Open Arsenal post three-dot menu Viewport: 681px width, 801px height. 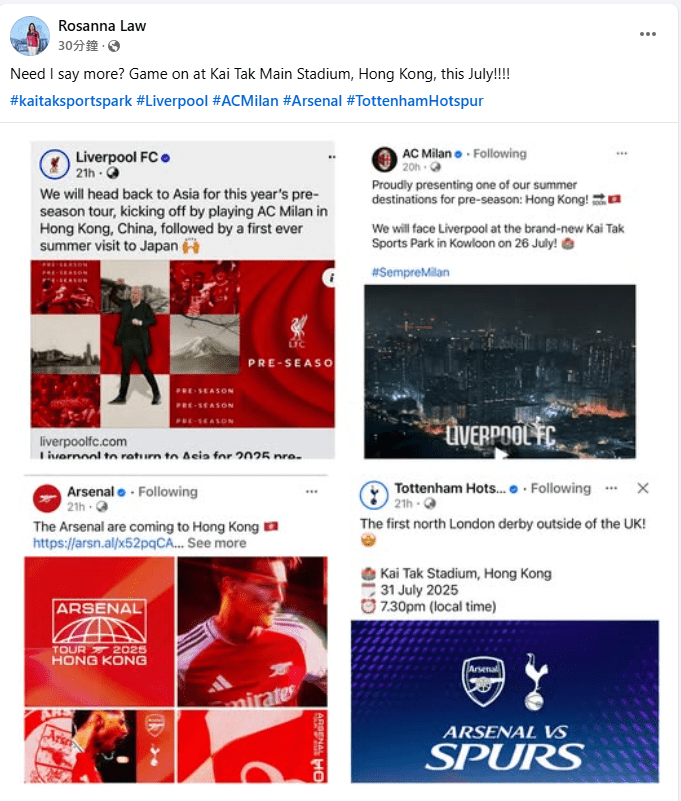click(x=311, y=492)
